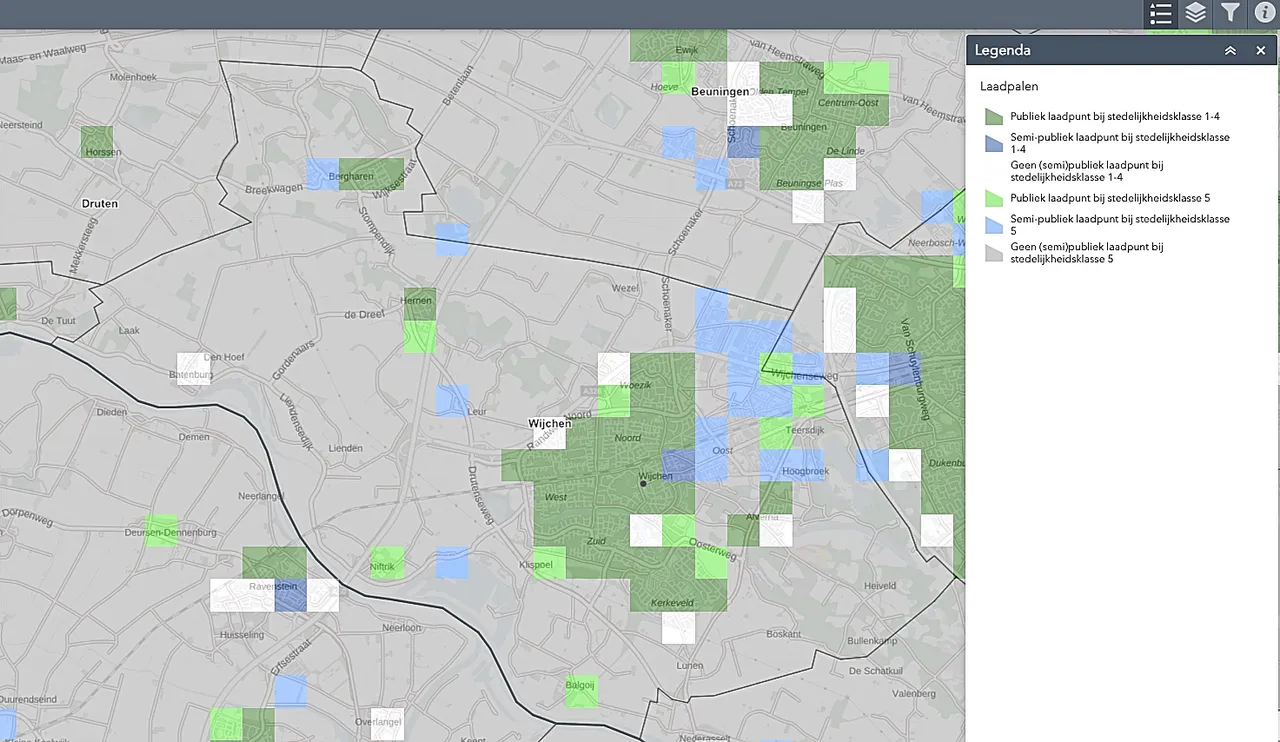This screenshot has height=742, width=1280.
Task: Click the light green Publiek klasse 5 swatch
Action: pyautogui.click(x=993, y=198)
